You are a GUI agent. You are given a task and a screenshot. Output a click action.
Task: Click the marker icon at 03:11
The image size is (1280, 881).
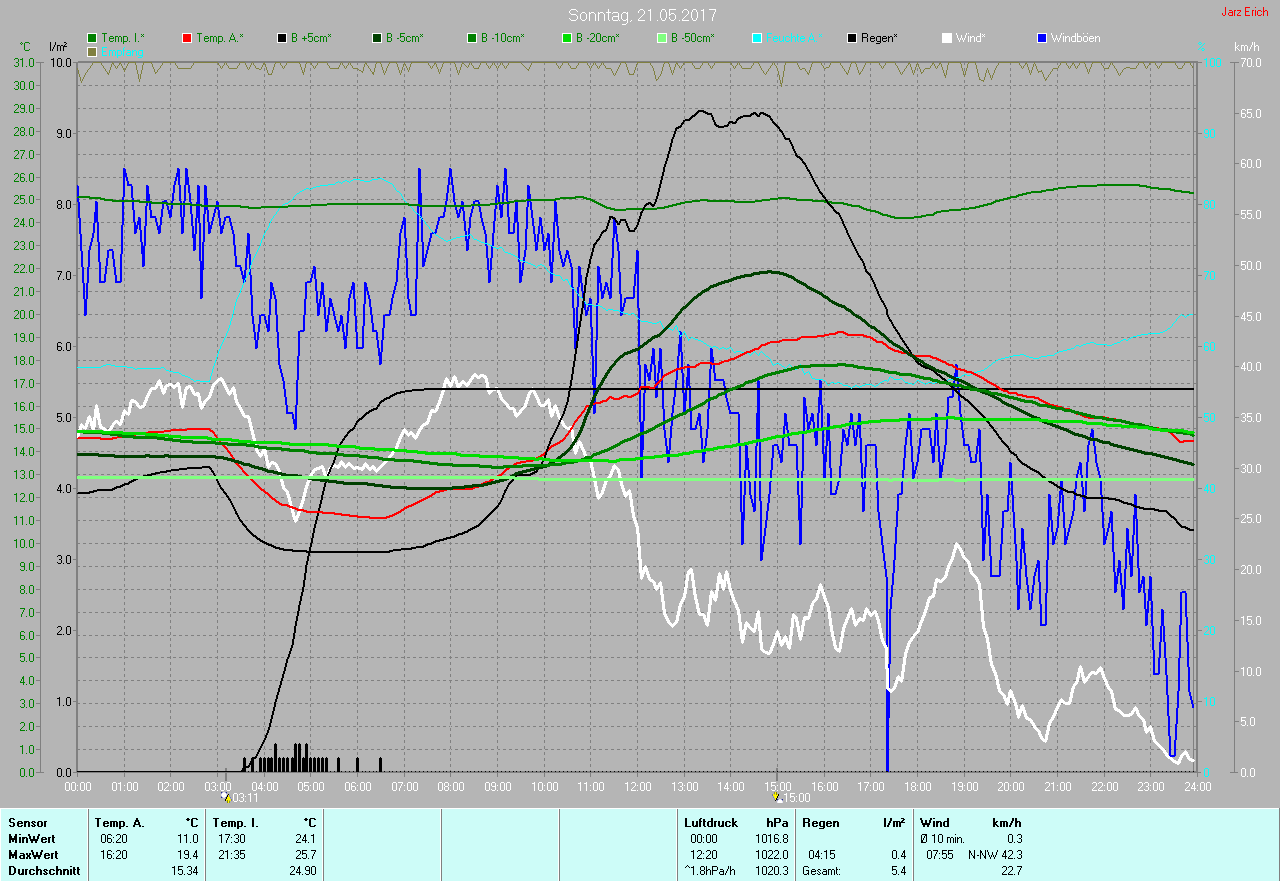(226, 797)
